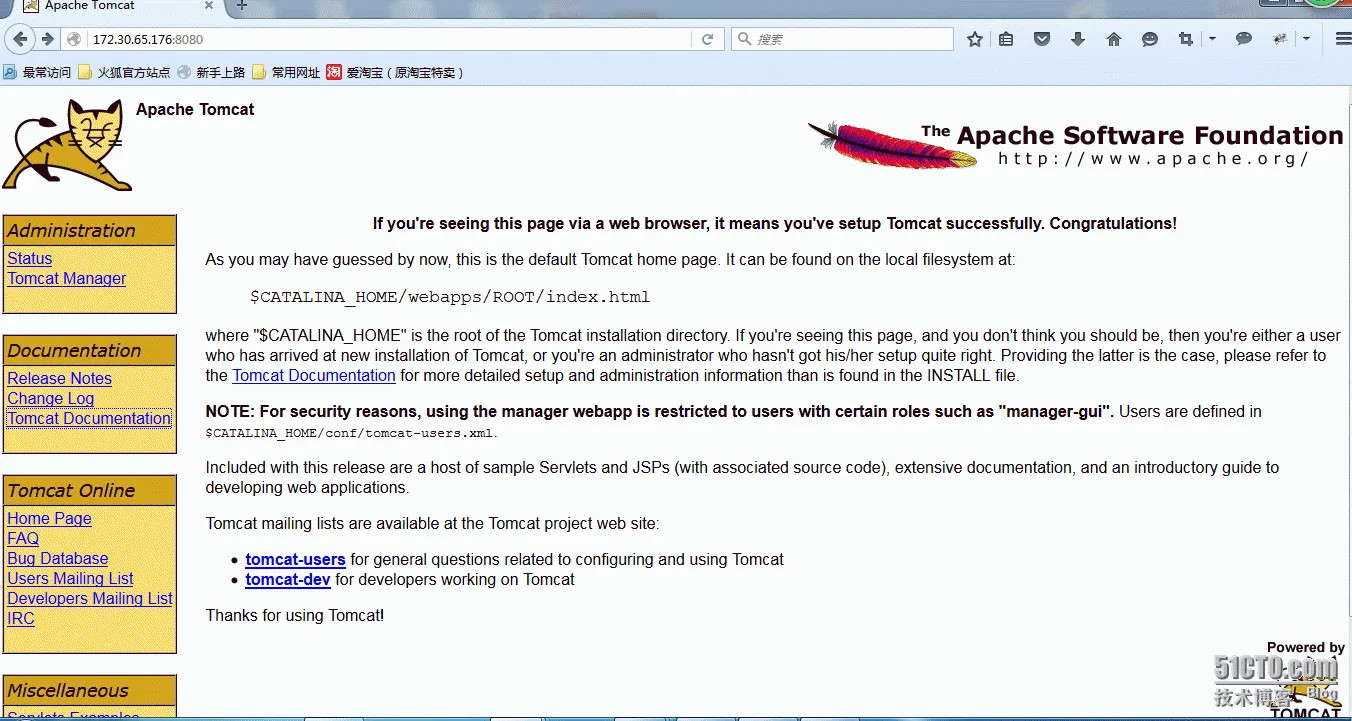1352x721 pixels.
Task: Open the Tomcat Manager link
Action: coord(67,278)
